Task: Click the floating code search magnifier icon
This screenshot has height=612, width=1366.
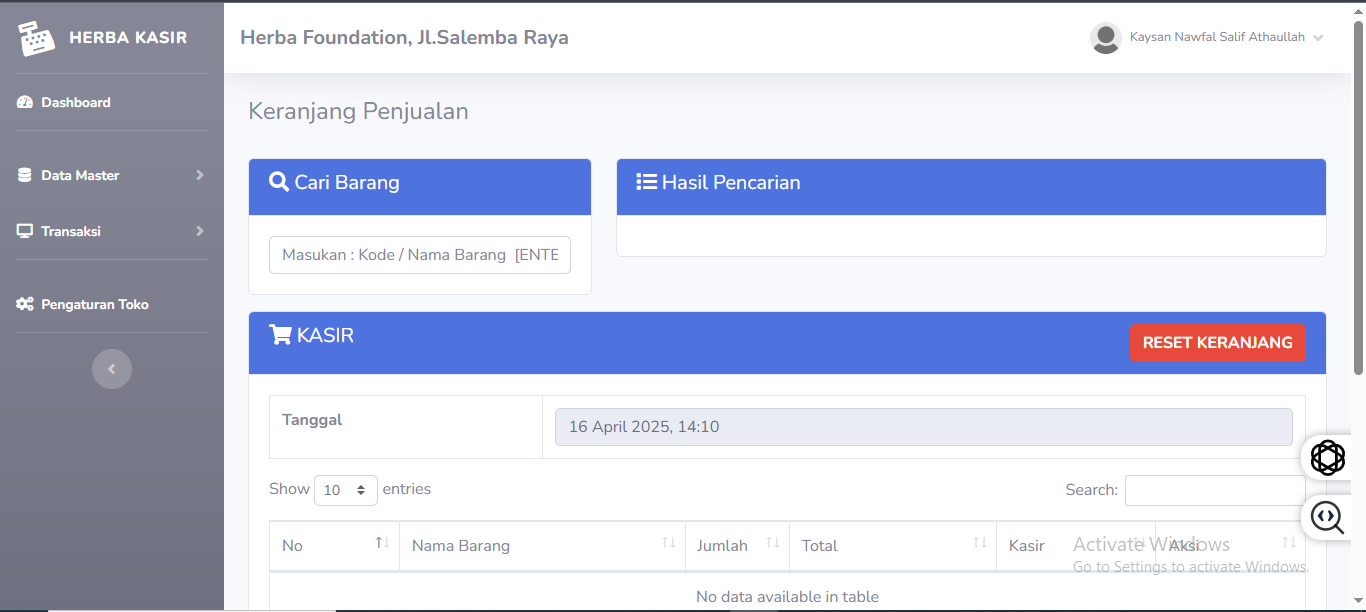Action: (1328, 517)
